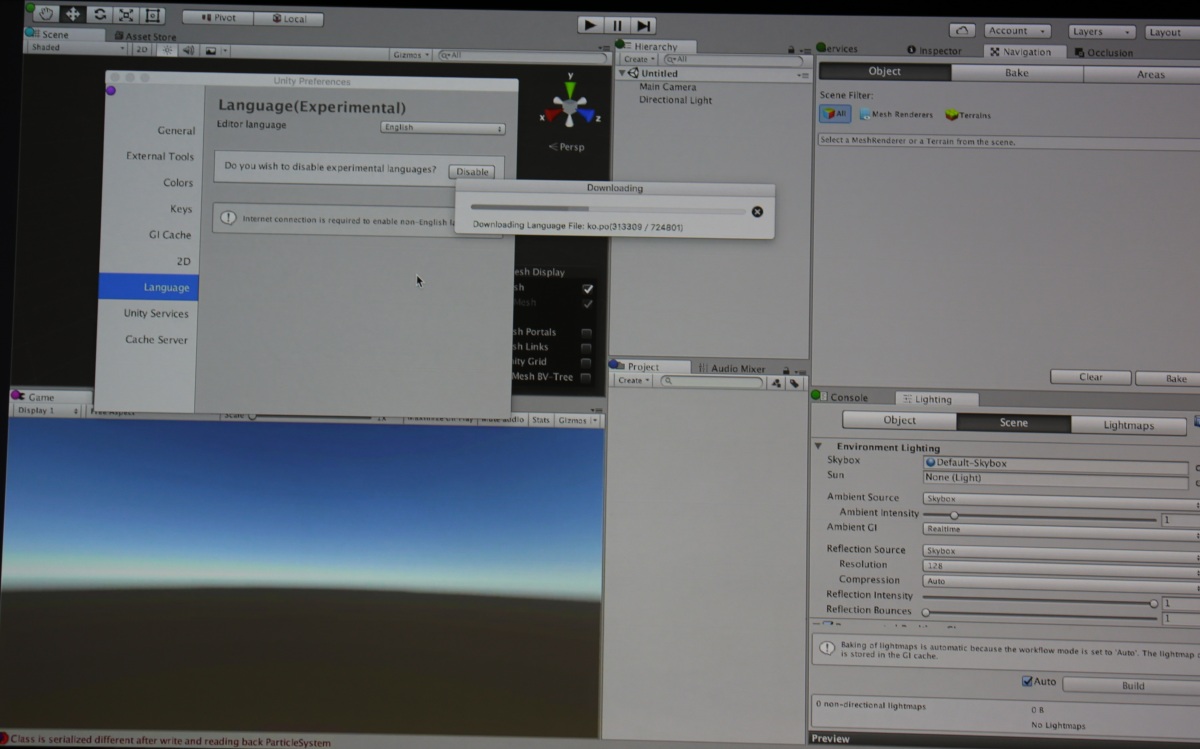1200x749 pixels.
Task: Open cloud services icon button
Action: click(961, 31)
